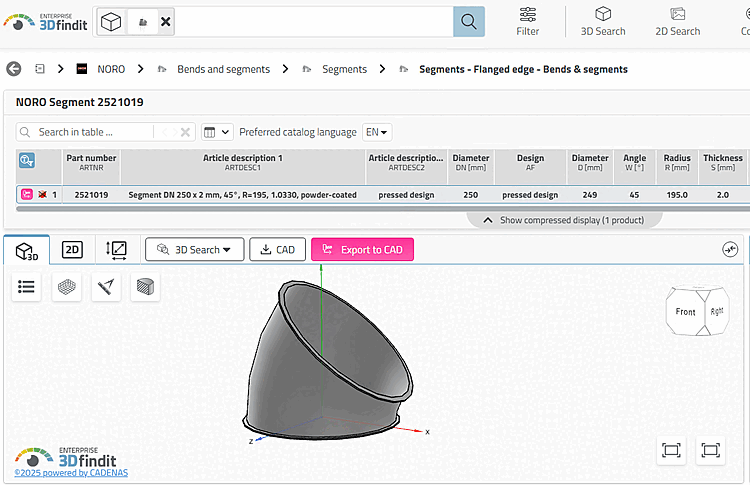
Task: Click the article description cell for Segment DN 250
Action: 243,195
